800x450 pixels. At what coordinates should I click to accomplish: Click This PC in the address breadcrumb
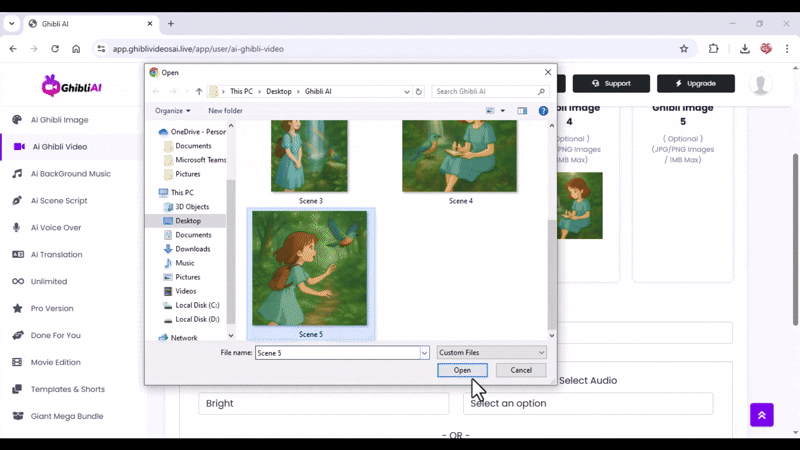[241, 91]
